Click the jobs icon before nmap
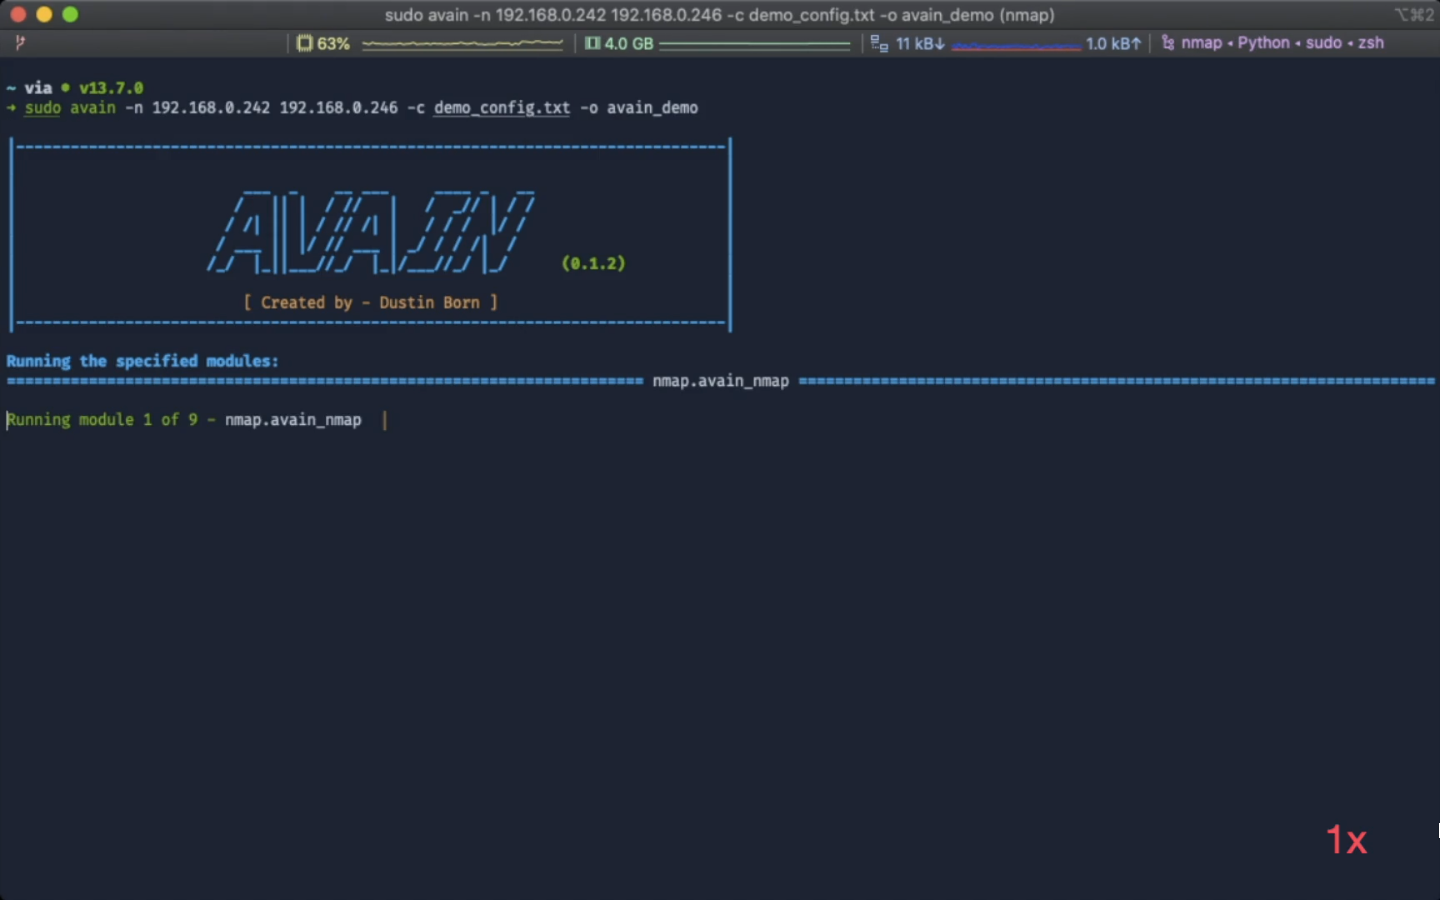Viewport: 1440px width, 900px height. pyautogui.click(x=1167, y=43)
